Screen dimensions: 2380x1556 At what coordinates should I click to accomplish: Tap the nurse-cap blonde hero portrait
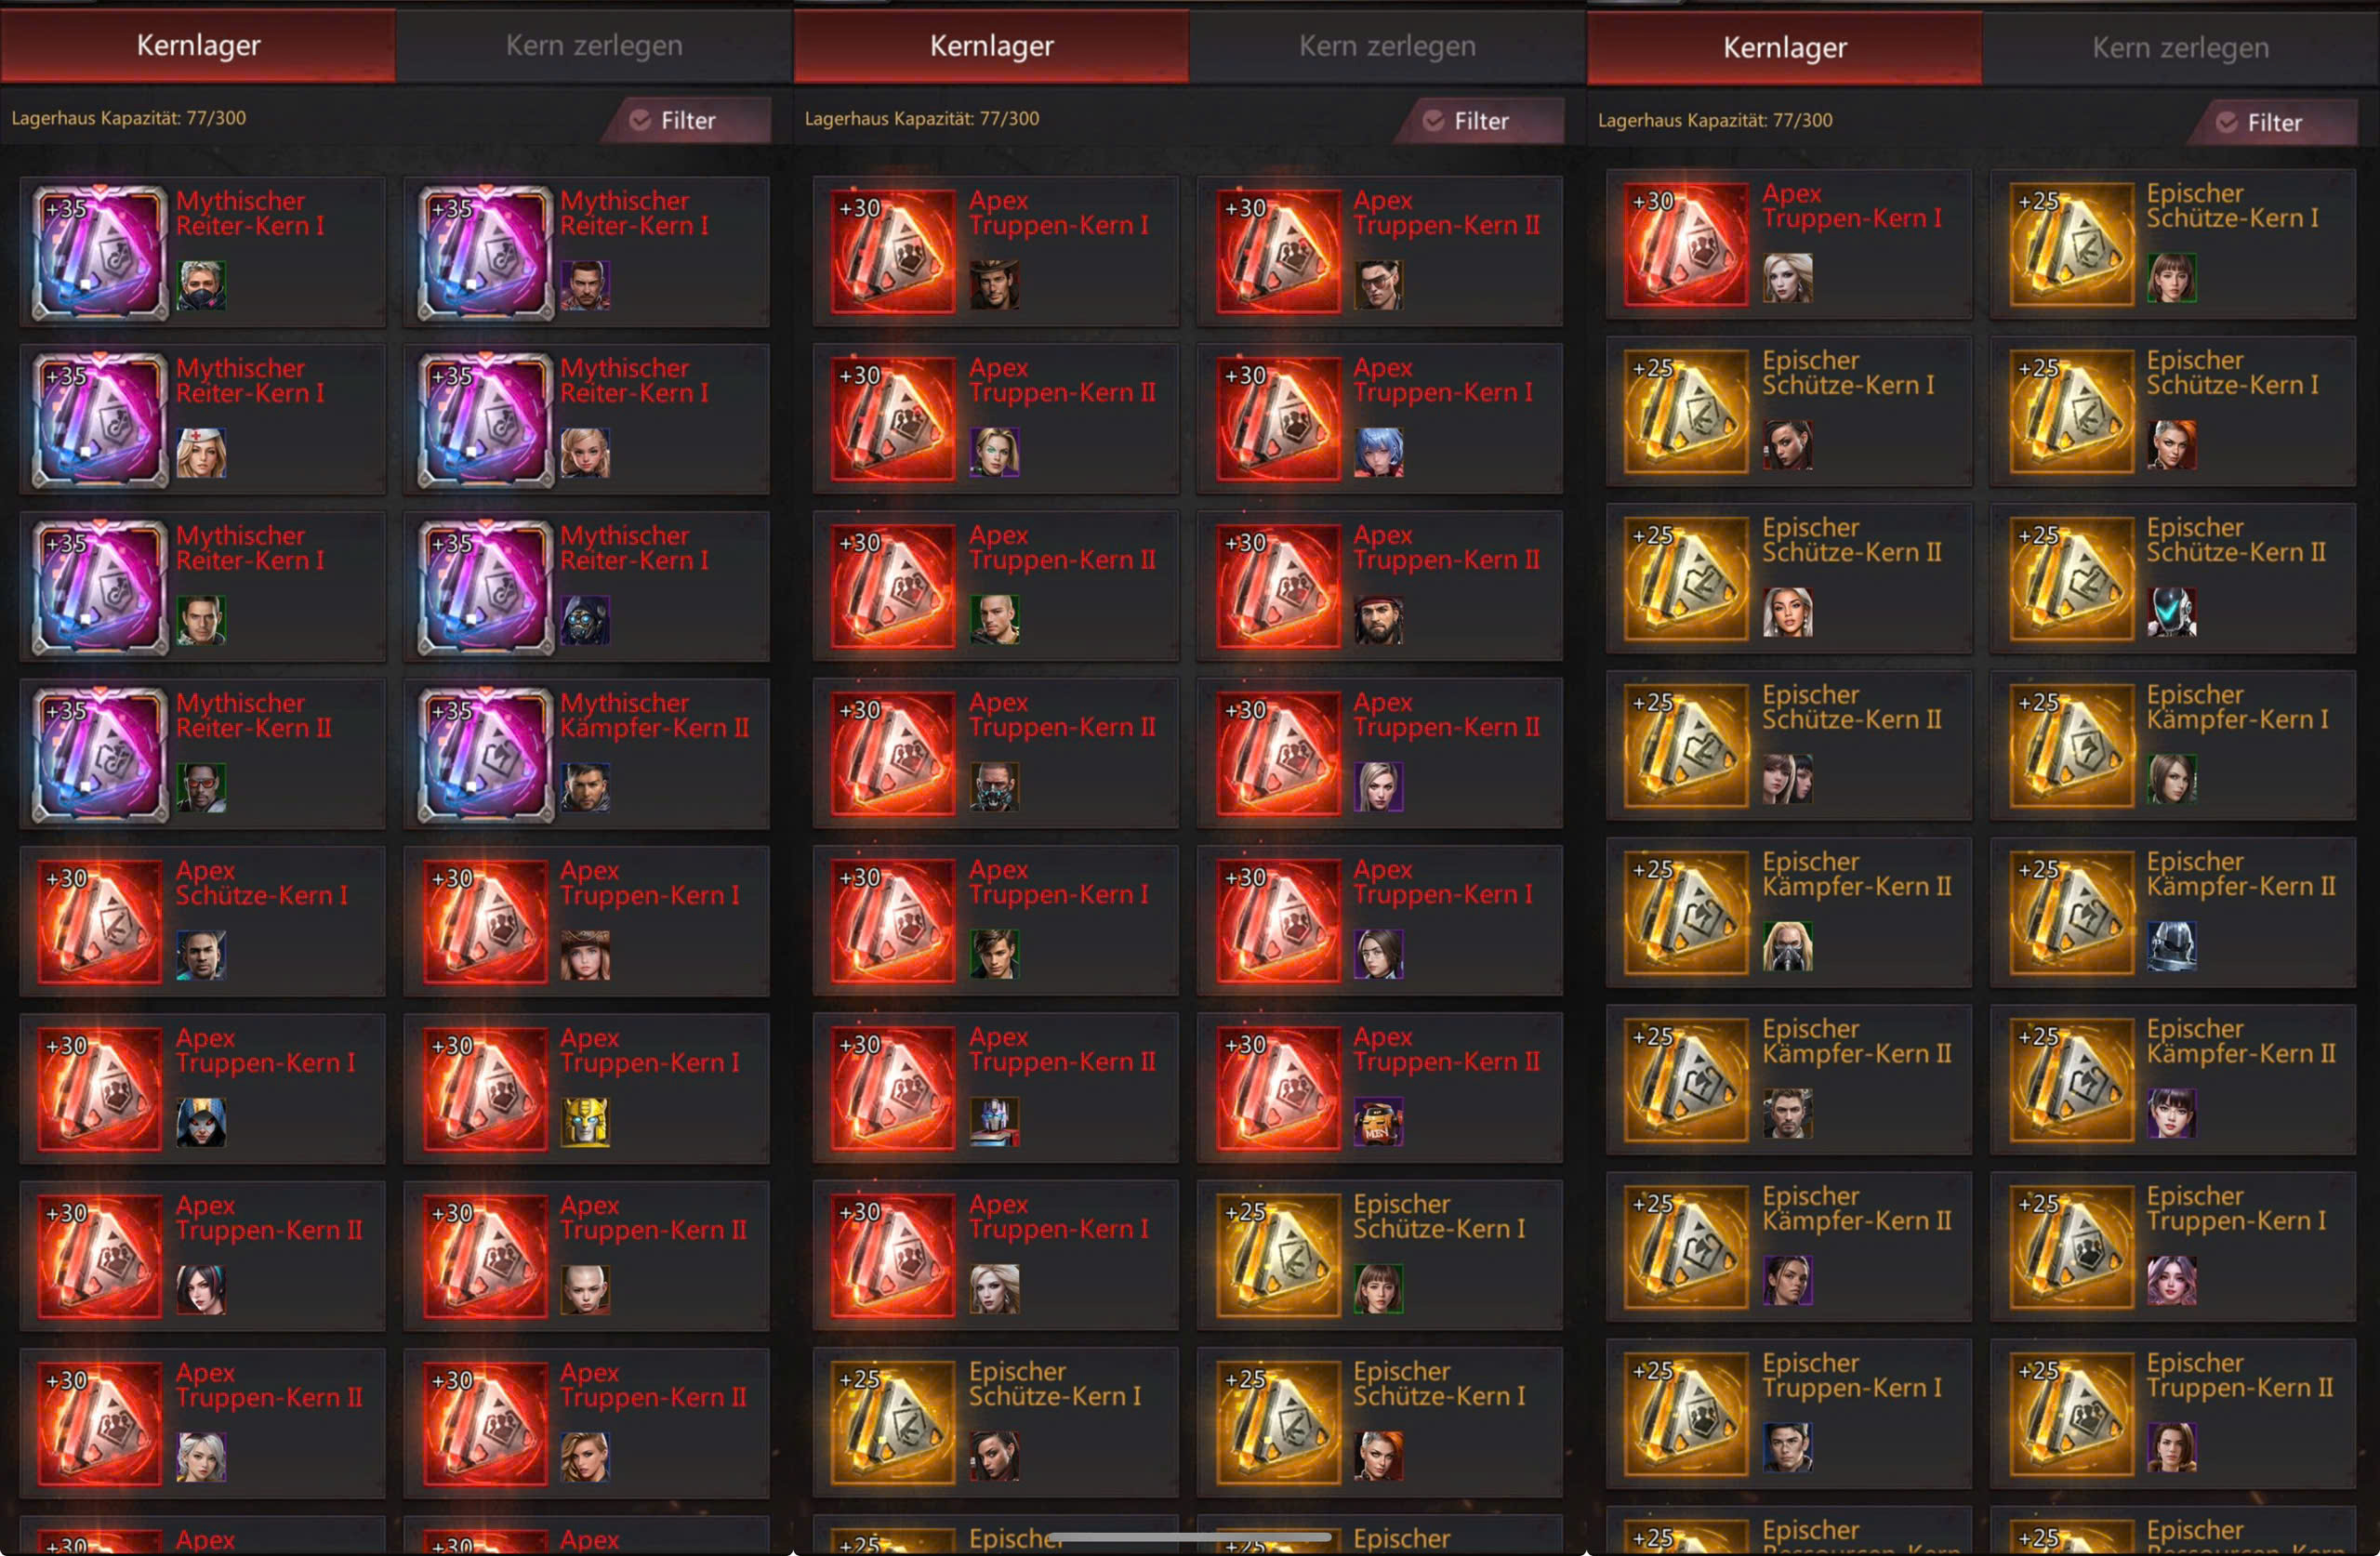click(201, 453)
